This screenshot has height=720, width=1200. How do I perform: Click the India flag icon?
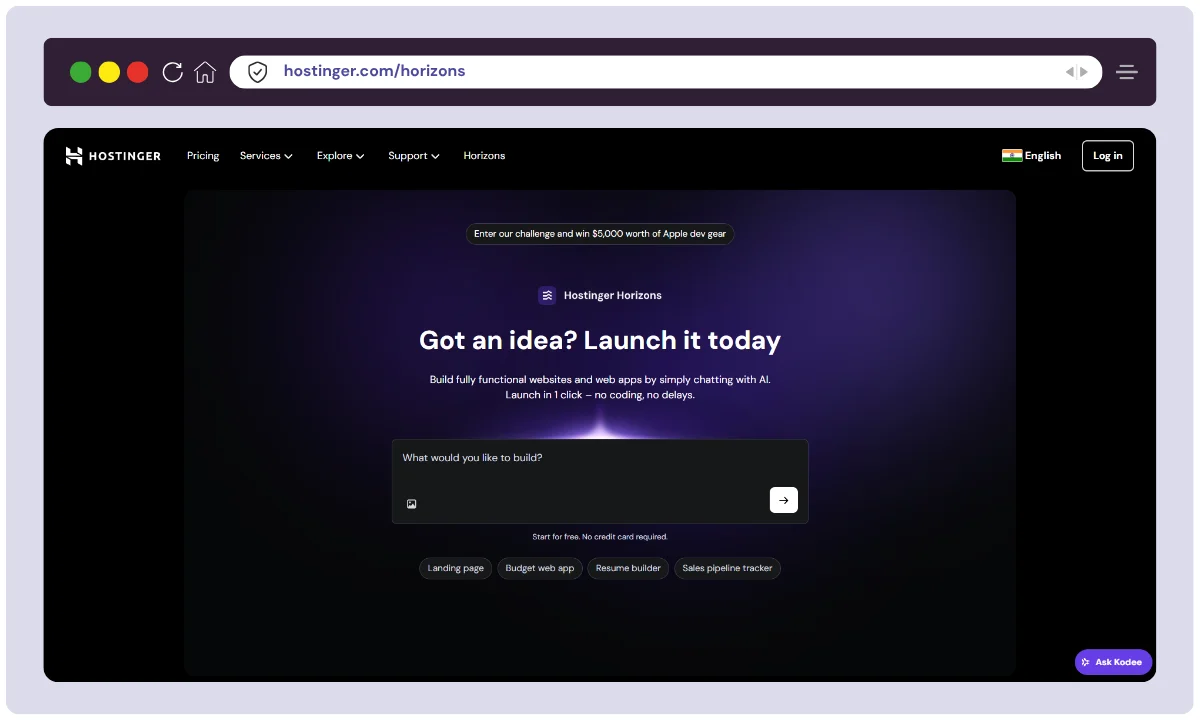pos(1012,155)
